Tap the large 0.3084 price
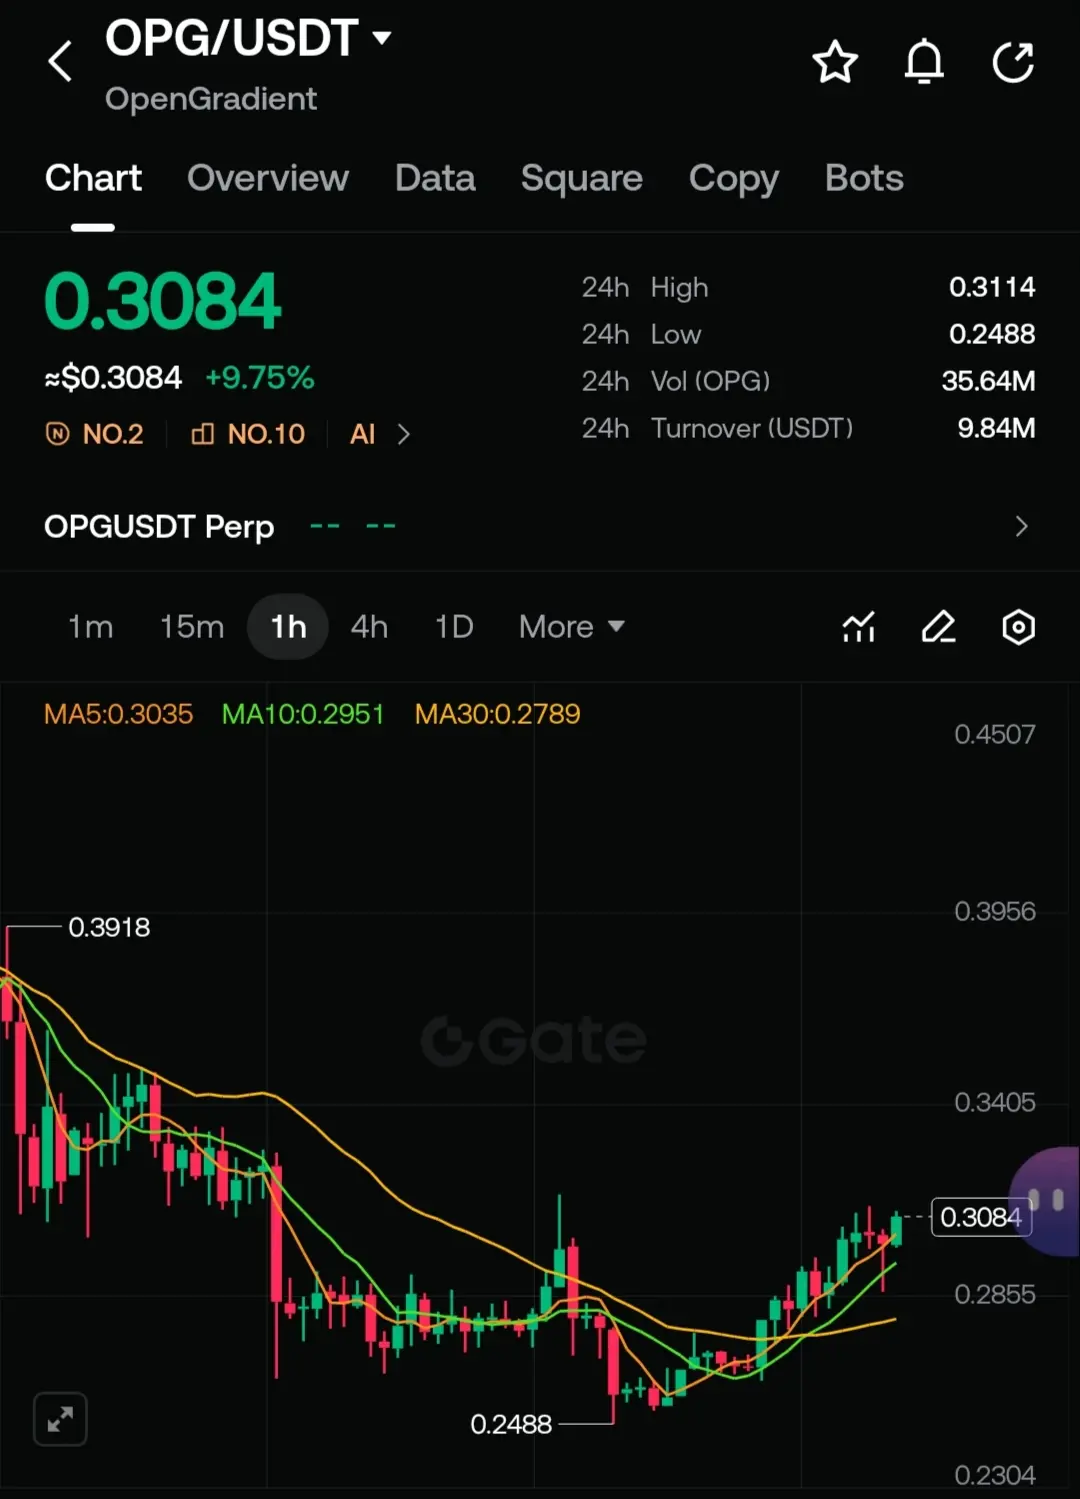 pyautogui.click(x=163, y=301)
